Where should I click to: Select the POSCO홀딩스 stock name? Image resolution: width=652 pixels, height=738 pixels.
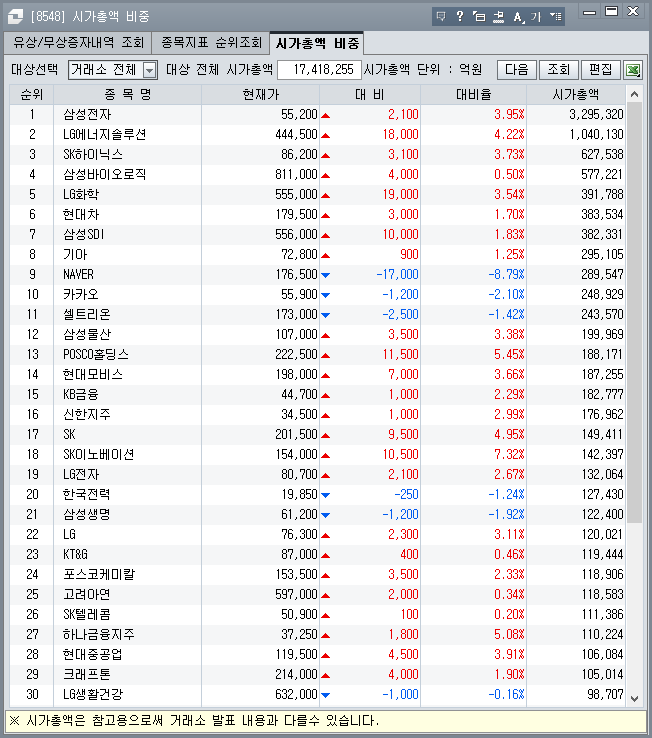[96, 354]
